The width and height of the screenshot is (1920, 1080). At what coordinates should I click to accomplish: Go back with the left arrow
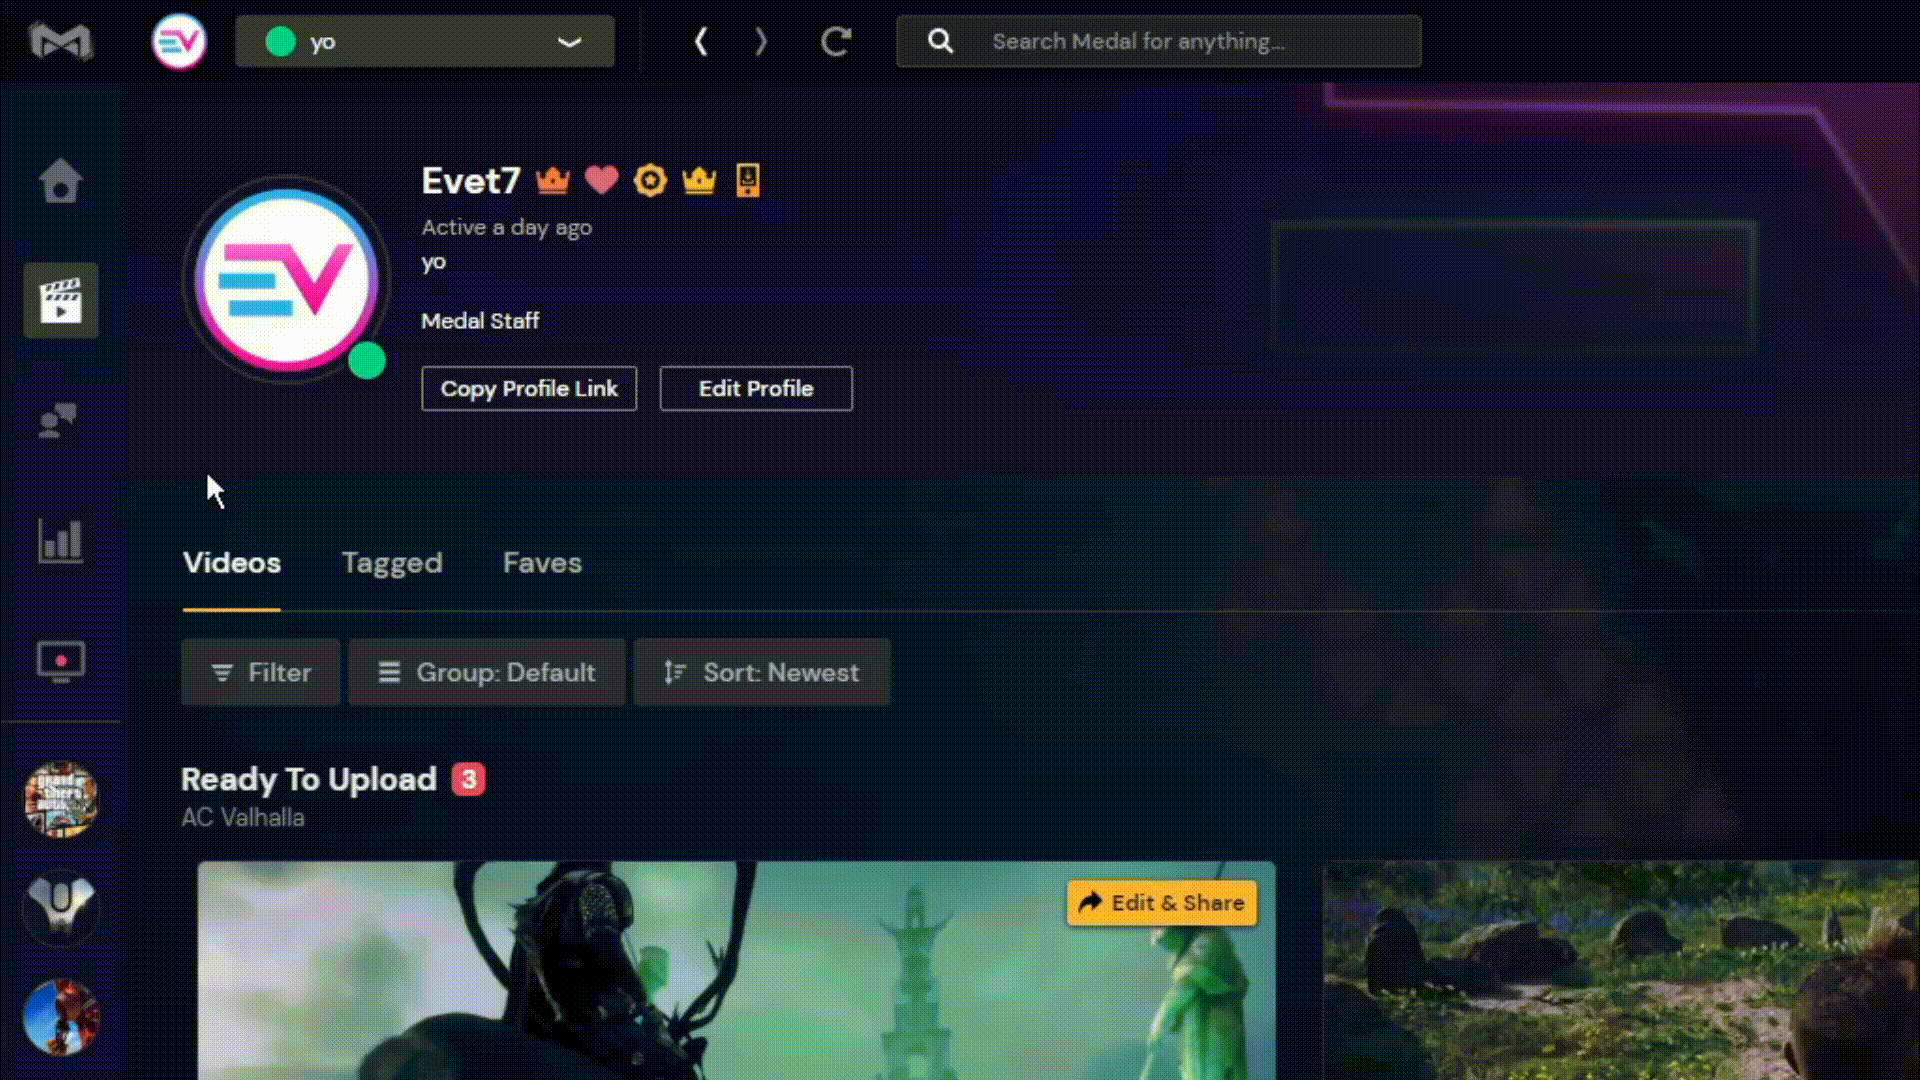click(701, 41)
